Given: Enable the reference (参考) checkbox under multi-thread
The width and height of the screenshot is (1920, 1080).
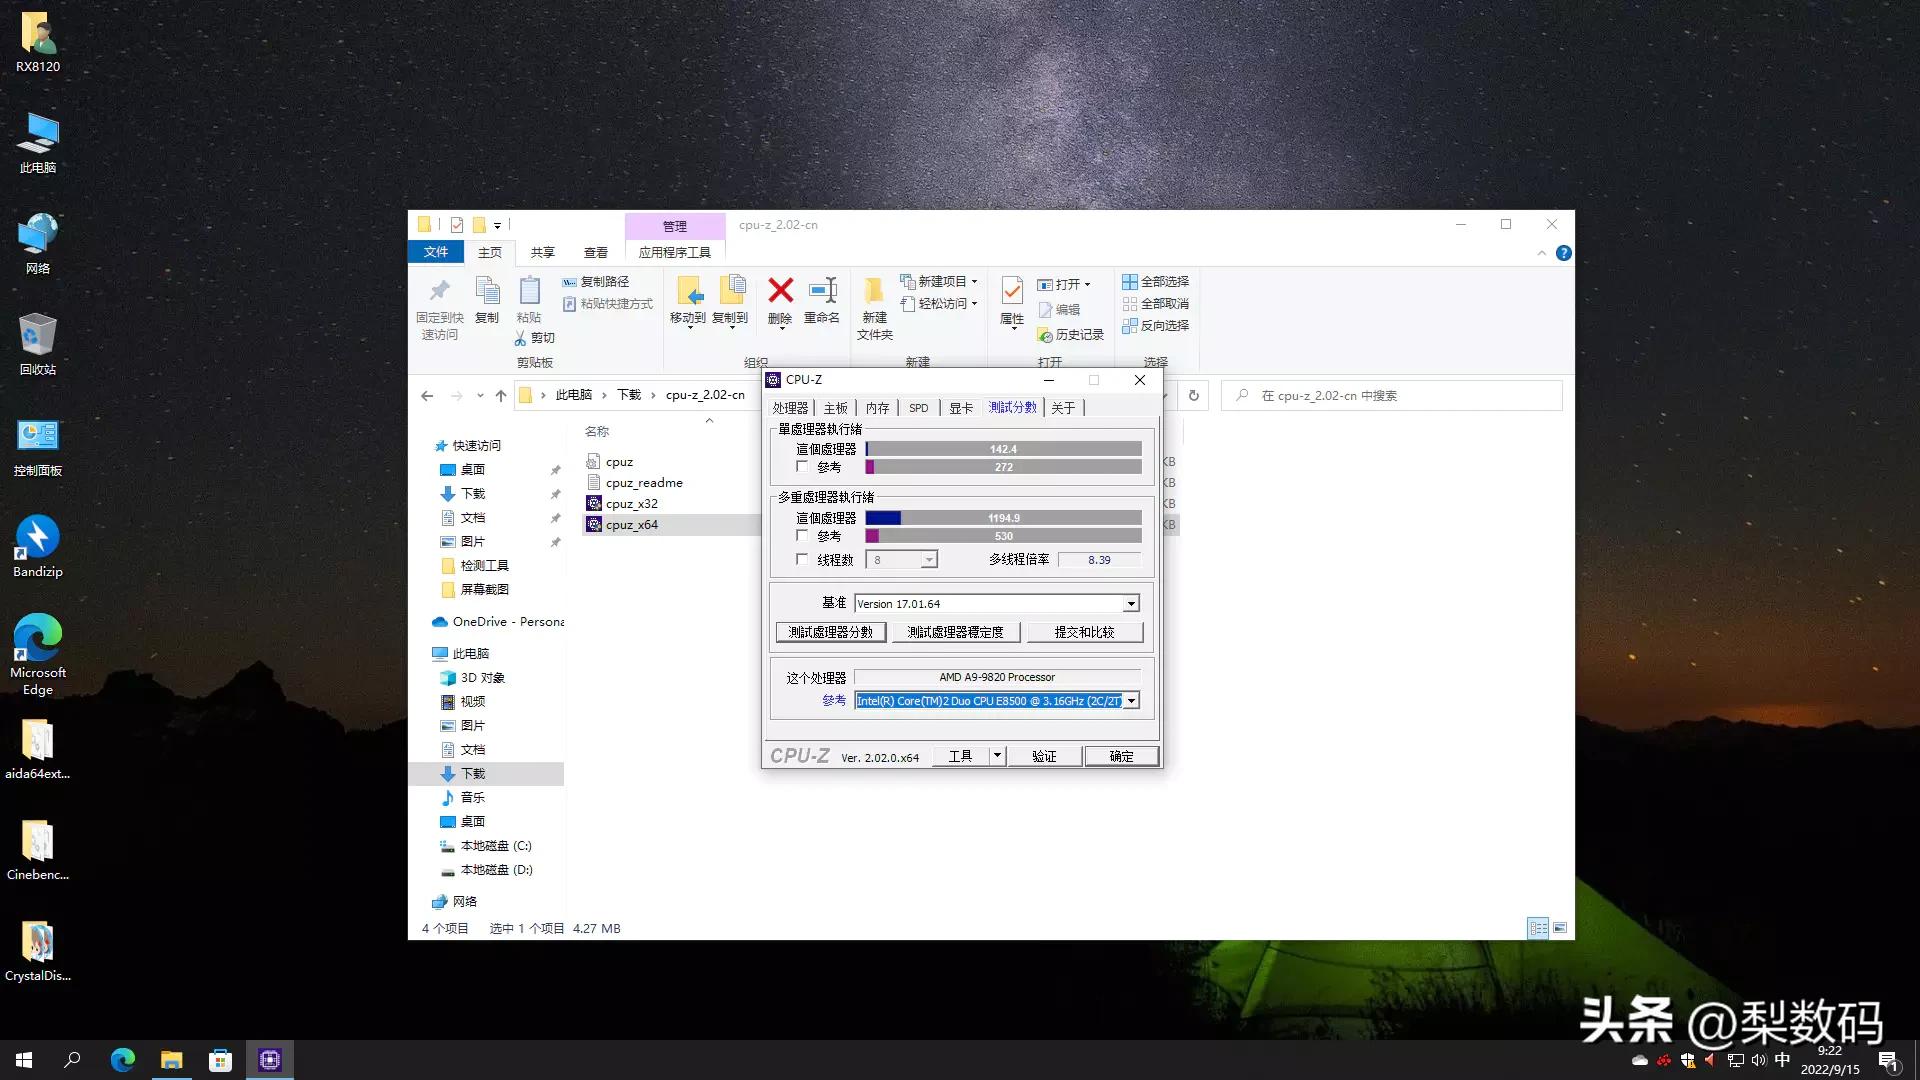Looking at the screenshot, I should (803, 535).
